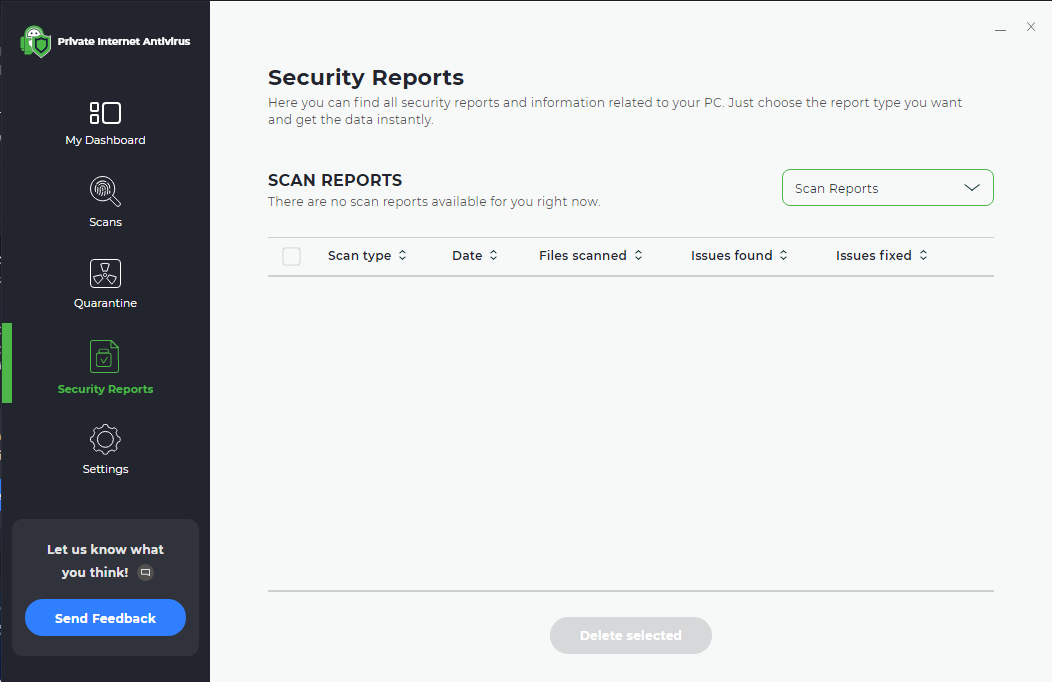Close the antivirus window

(1031, 27)
